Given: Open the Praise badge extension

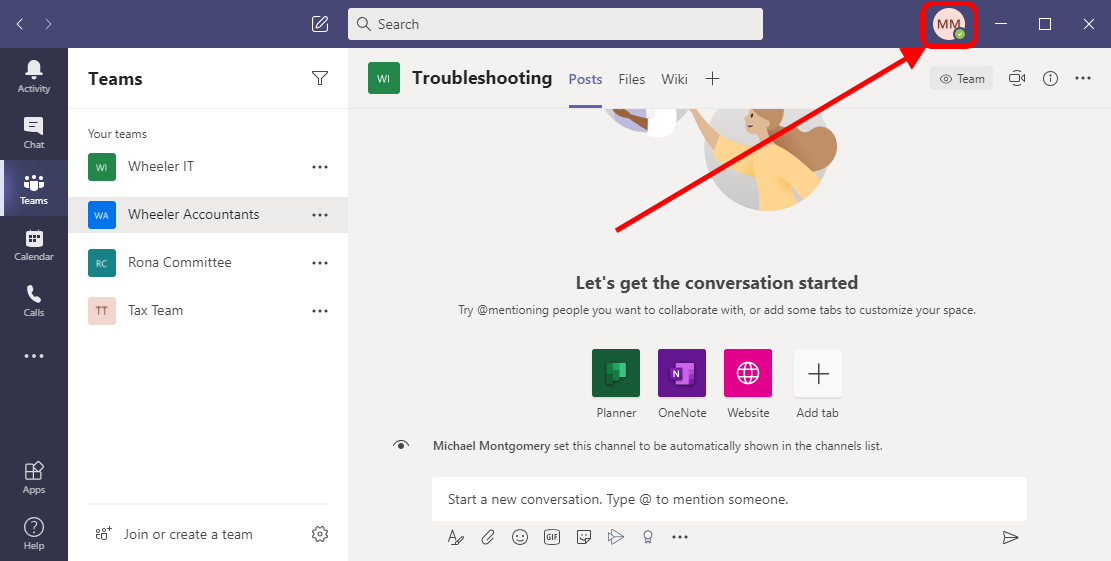Looking at the screenshot, I should coord(648,538).
